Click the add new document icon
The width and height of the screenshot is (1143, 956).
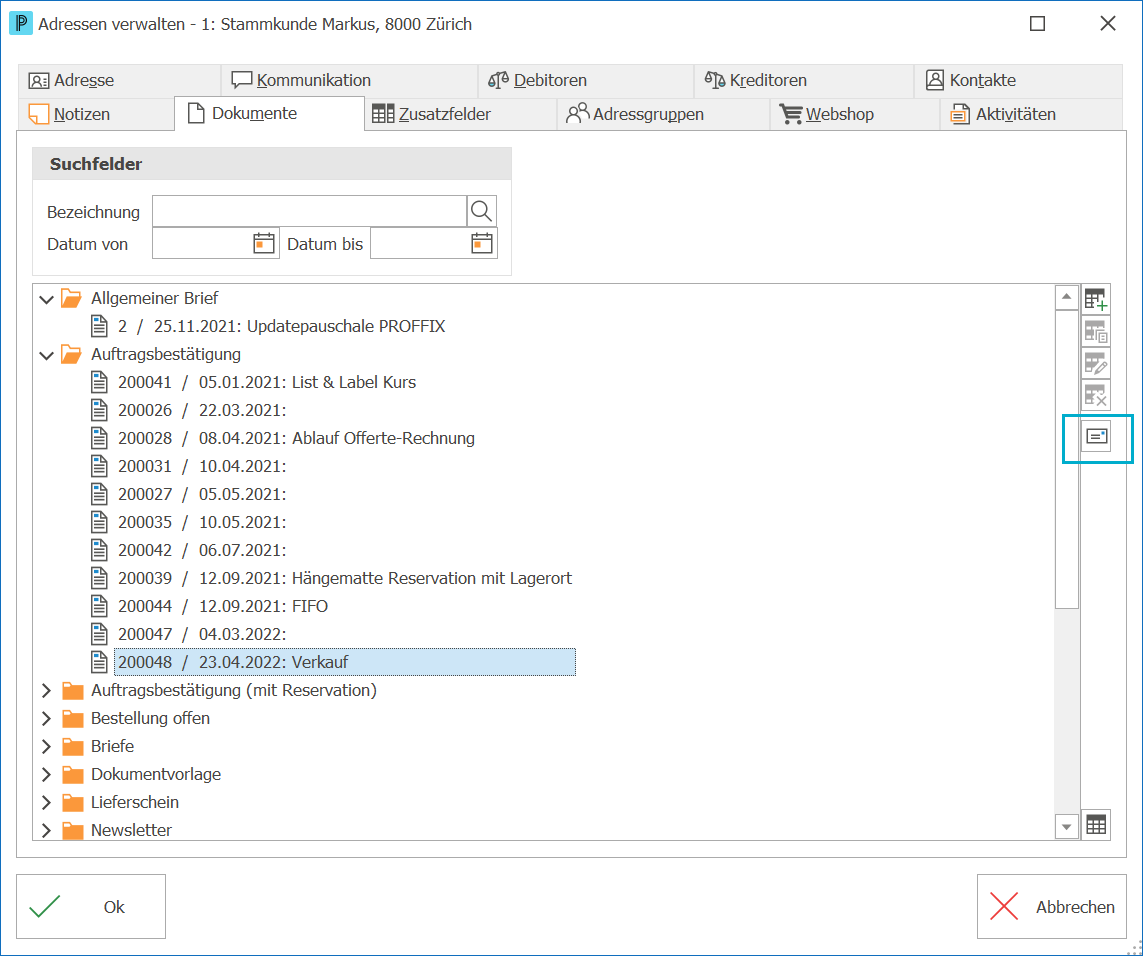[1096, 299]
